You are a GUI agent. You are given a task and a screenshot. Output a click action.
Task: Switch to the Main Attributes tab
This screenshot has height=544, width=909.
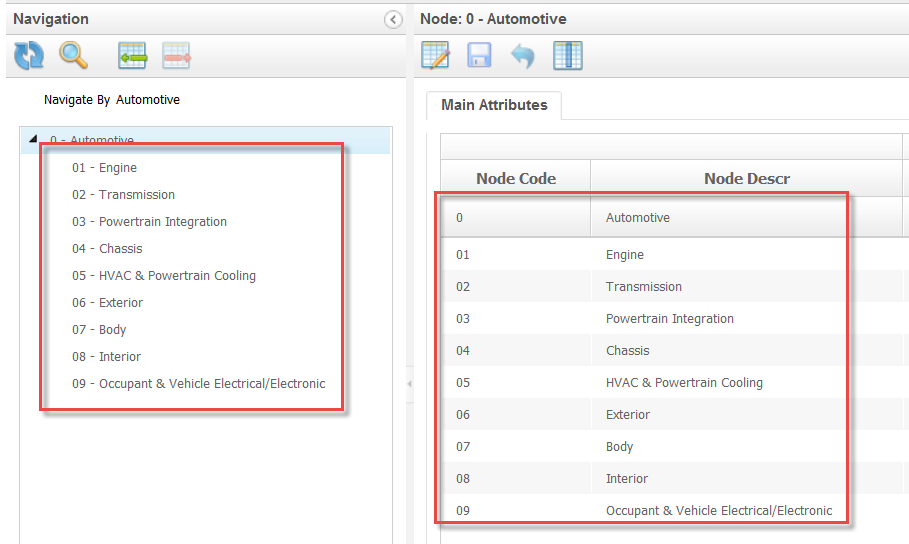(x=494, y=105)
